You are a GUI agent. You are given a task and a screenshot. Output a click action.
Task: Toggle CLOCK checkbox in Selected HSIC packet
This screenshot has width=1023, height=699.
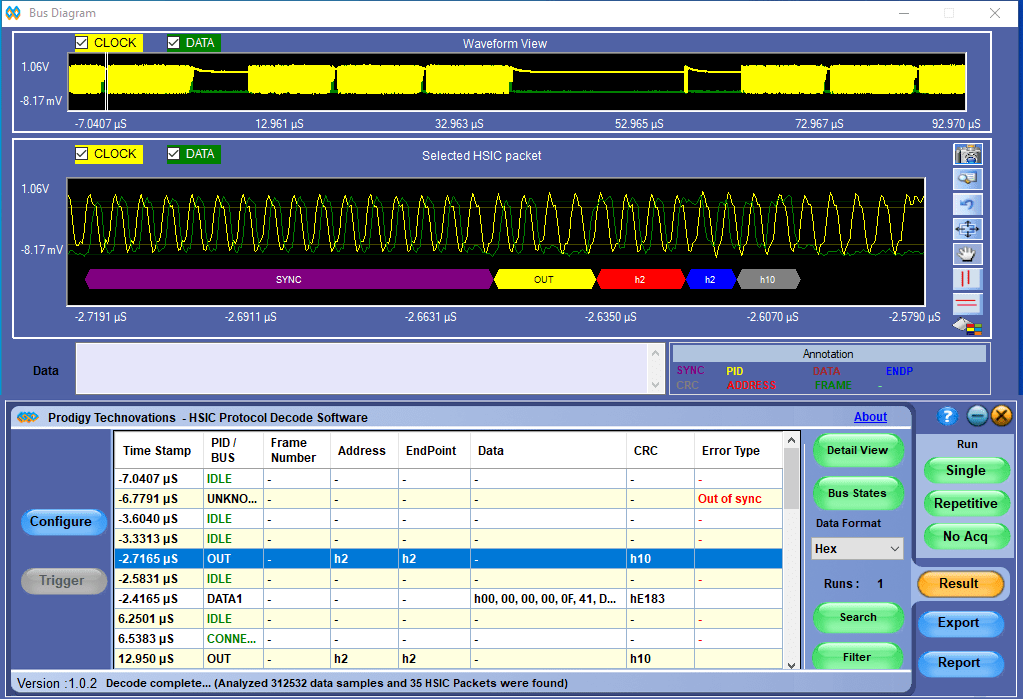(83, 154)
